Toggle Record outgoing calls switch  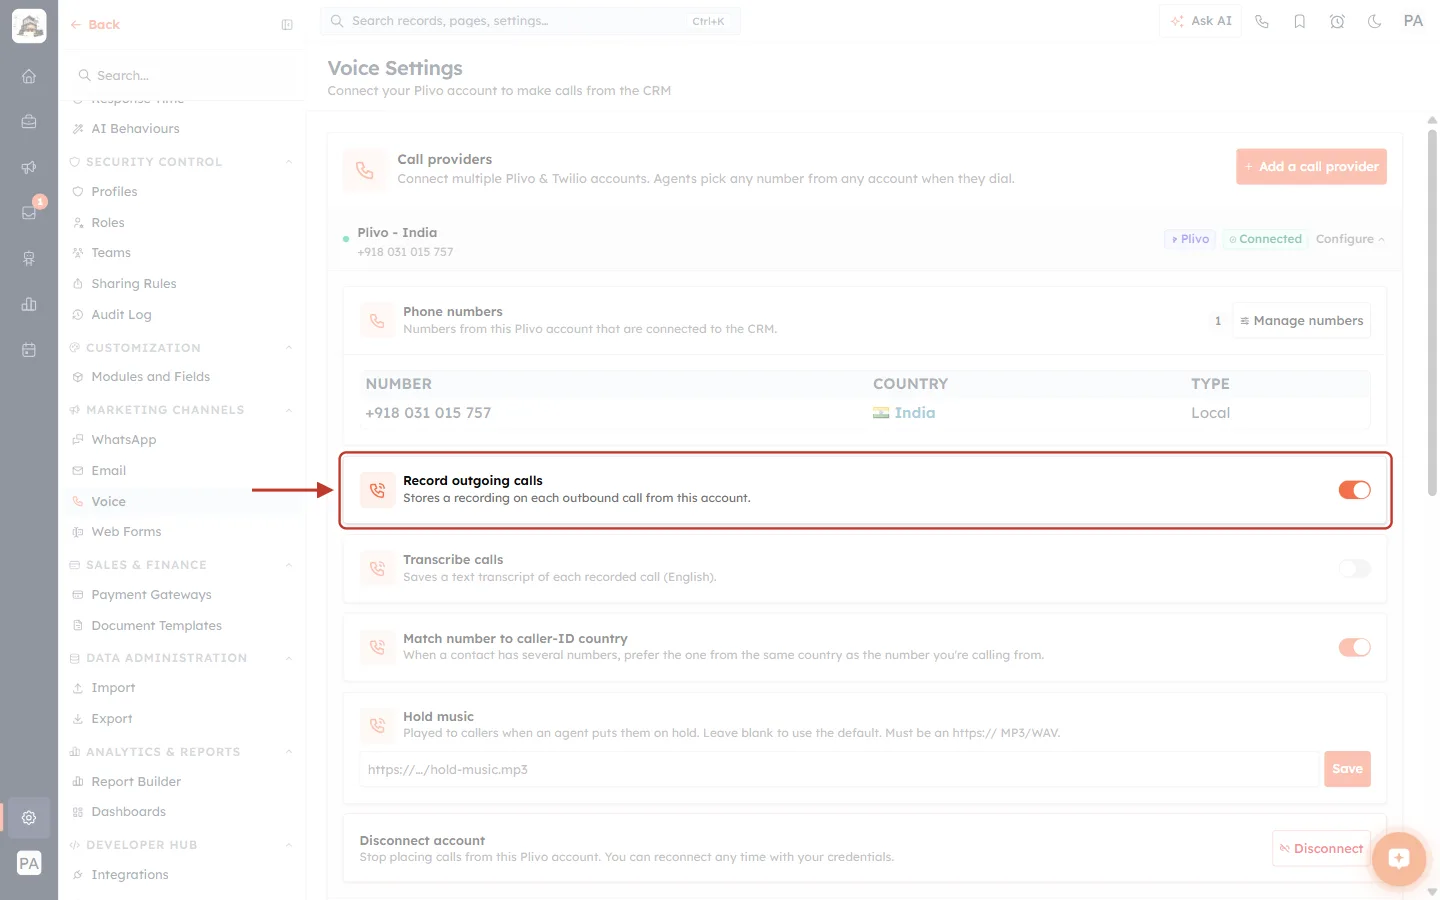pos(1355,490)
